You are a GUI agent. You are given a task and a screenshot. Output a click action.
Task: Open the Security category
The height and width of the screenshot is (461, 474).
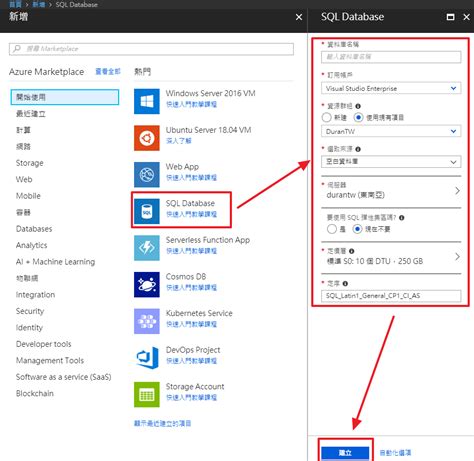[x=30, y=311]
